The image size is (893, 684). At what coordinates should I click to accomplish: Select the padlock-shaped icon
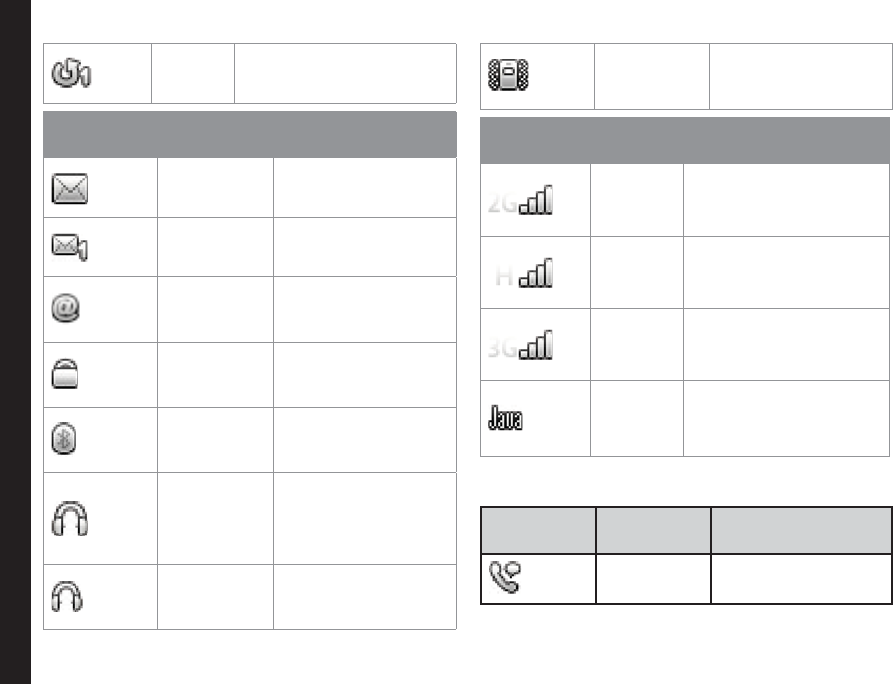[x=66, y=375]
